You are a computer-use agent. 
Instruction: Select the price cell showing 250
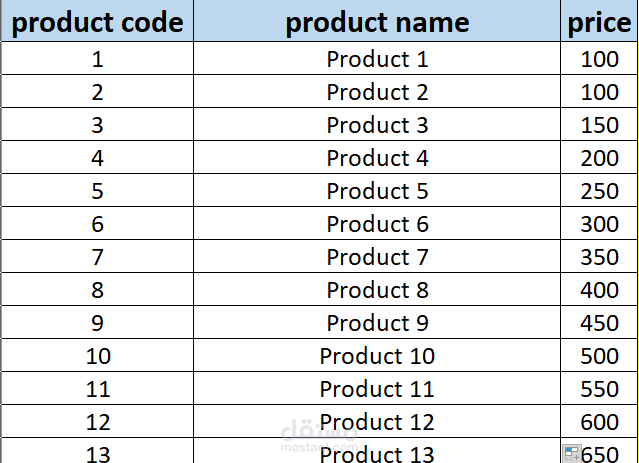coord(599,191)
